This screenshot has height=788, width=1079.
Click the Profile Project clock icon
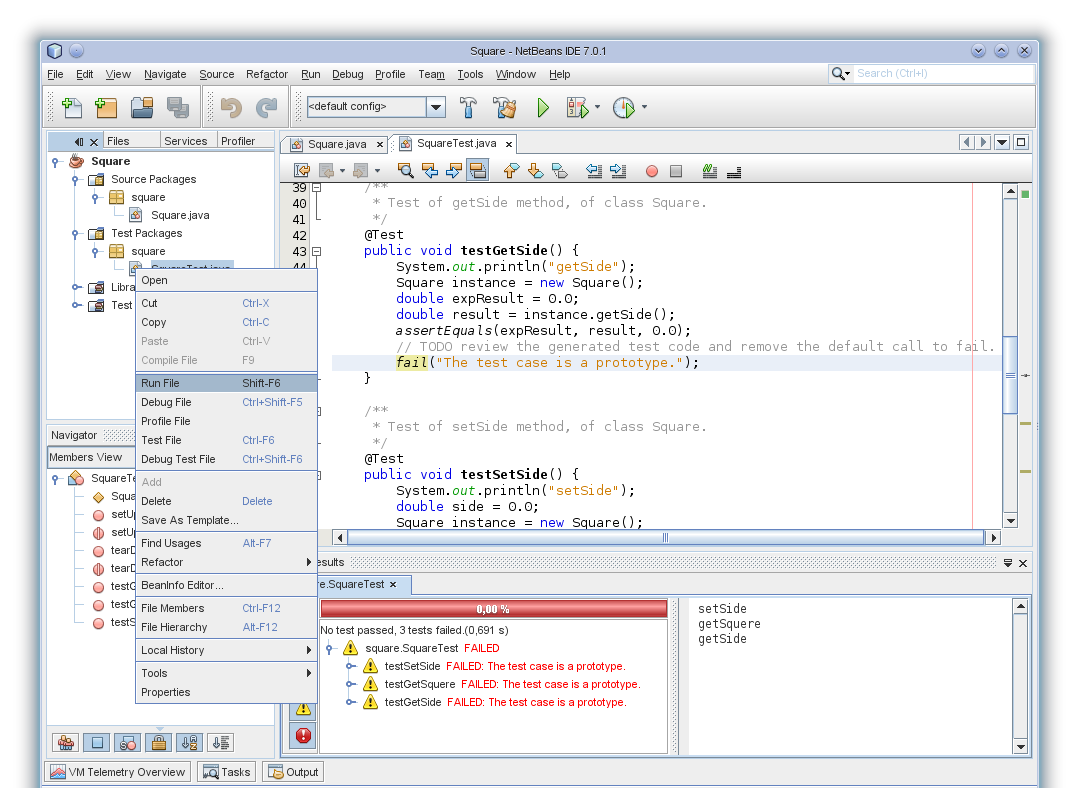tap(624, 107)
